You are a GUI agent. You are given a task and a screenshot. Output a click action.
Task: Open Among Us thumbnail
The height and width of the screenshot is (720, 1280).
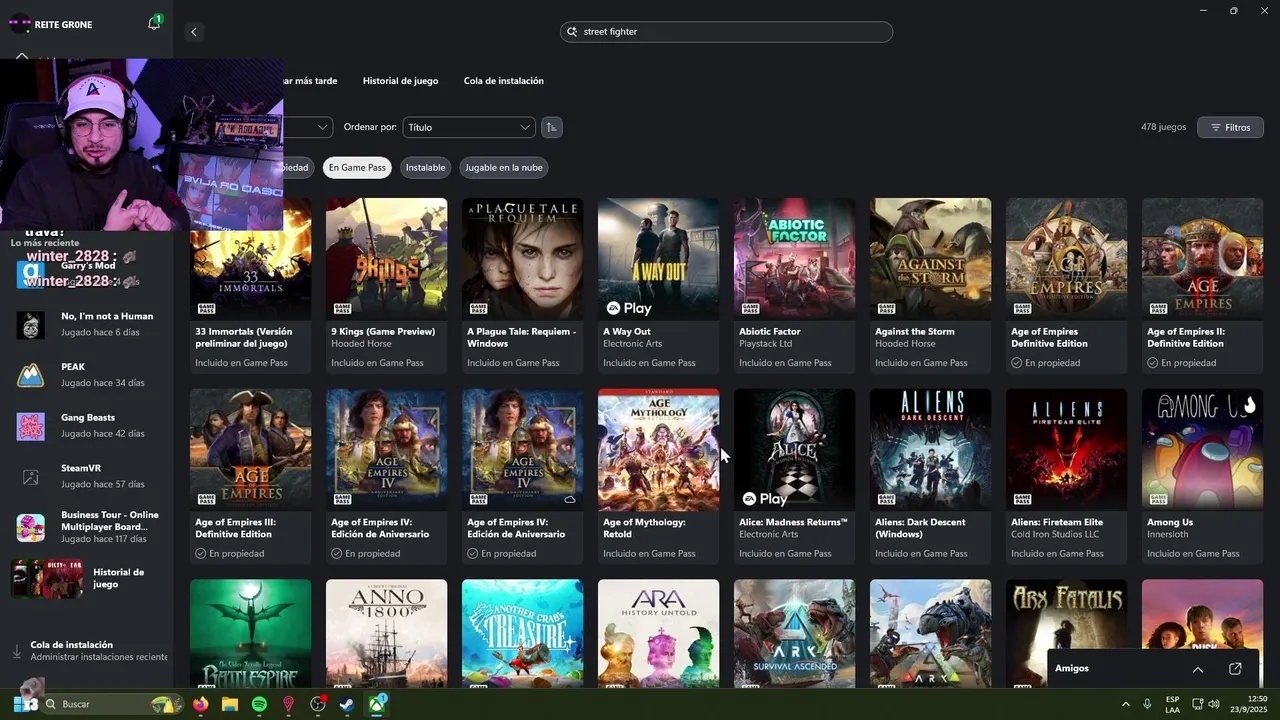click(x=1203, y=450)
